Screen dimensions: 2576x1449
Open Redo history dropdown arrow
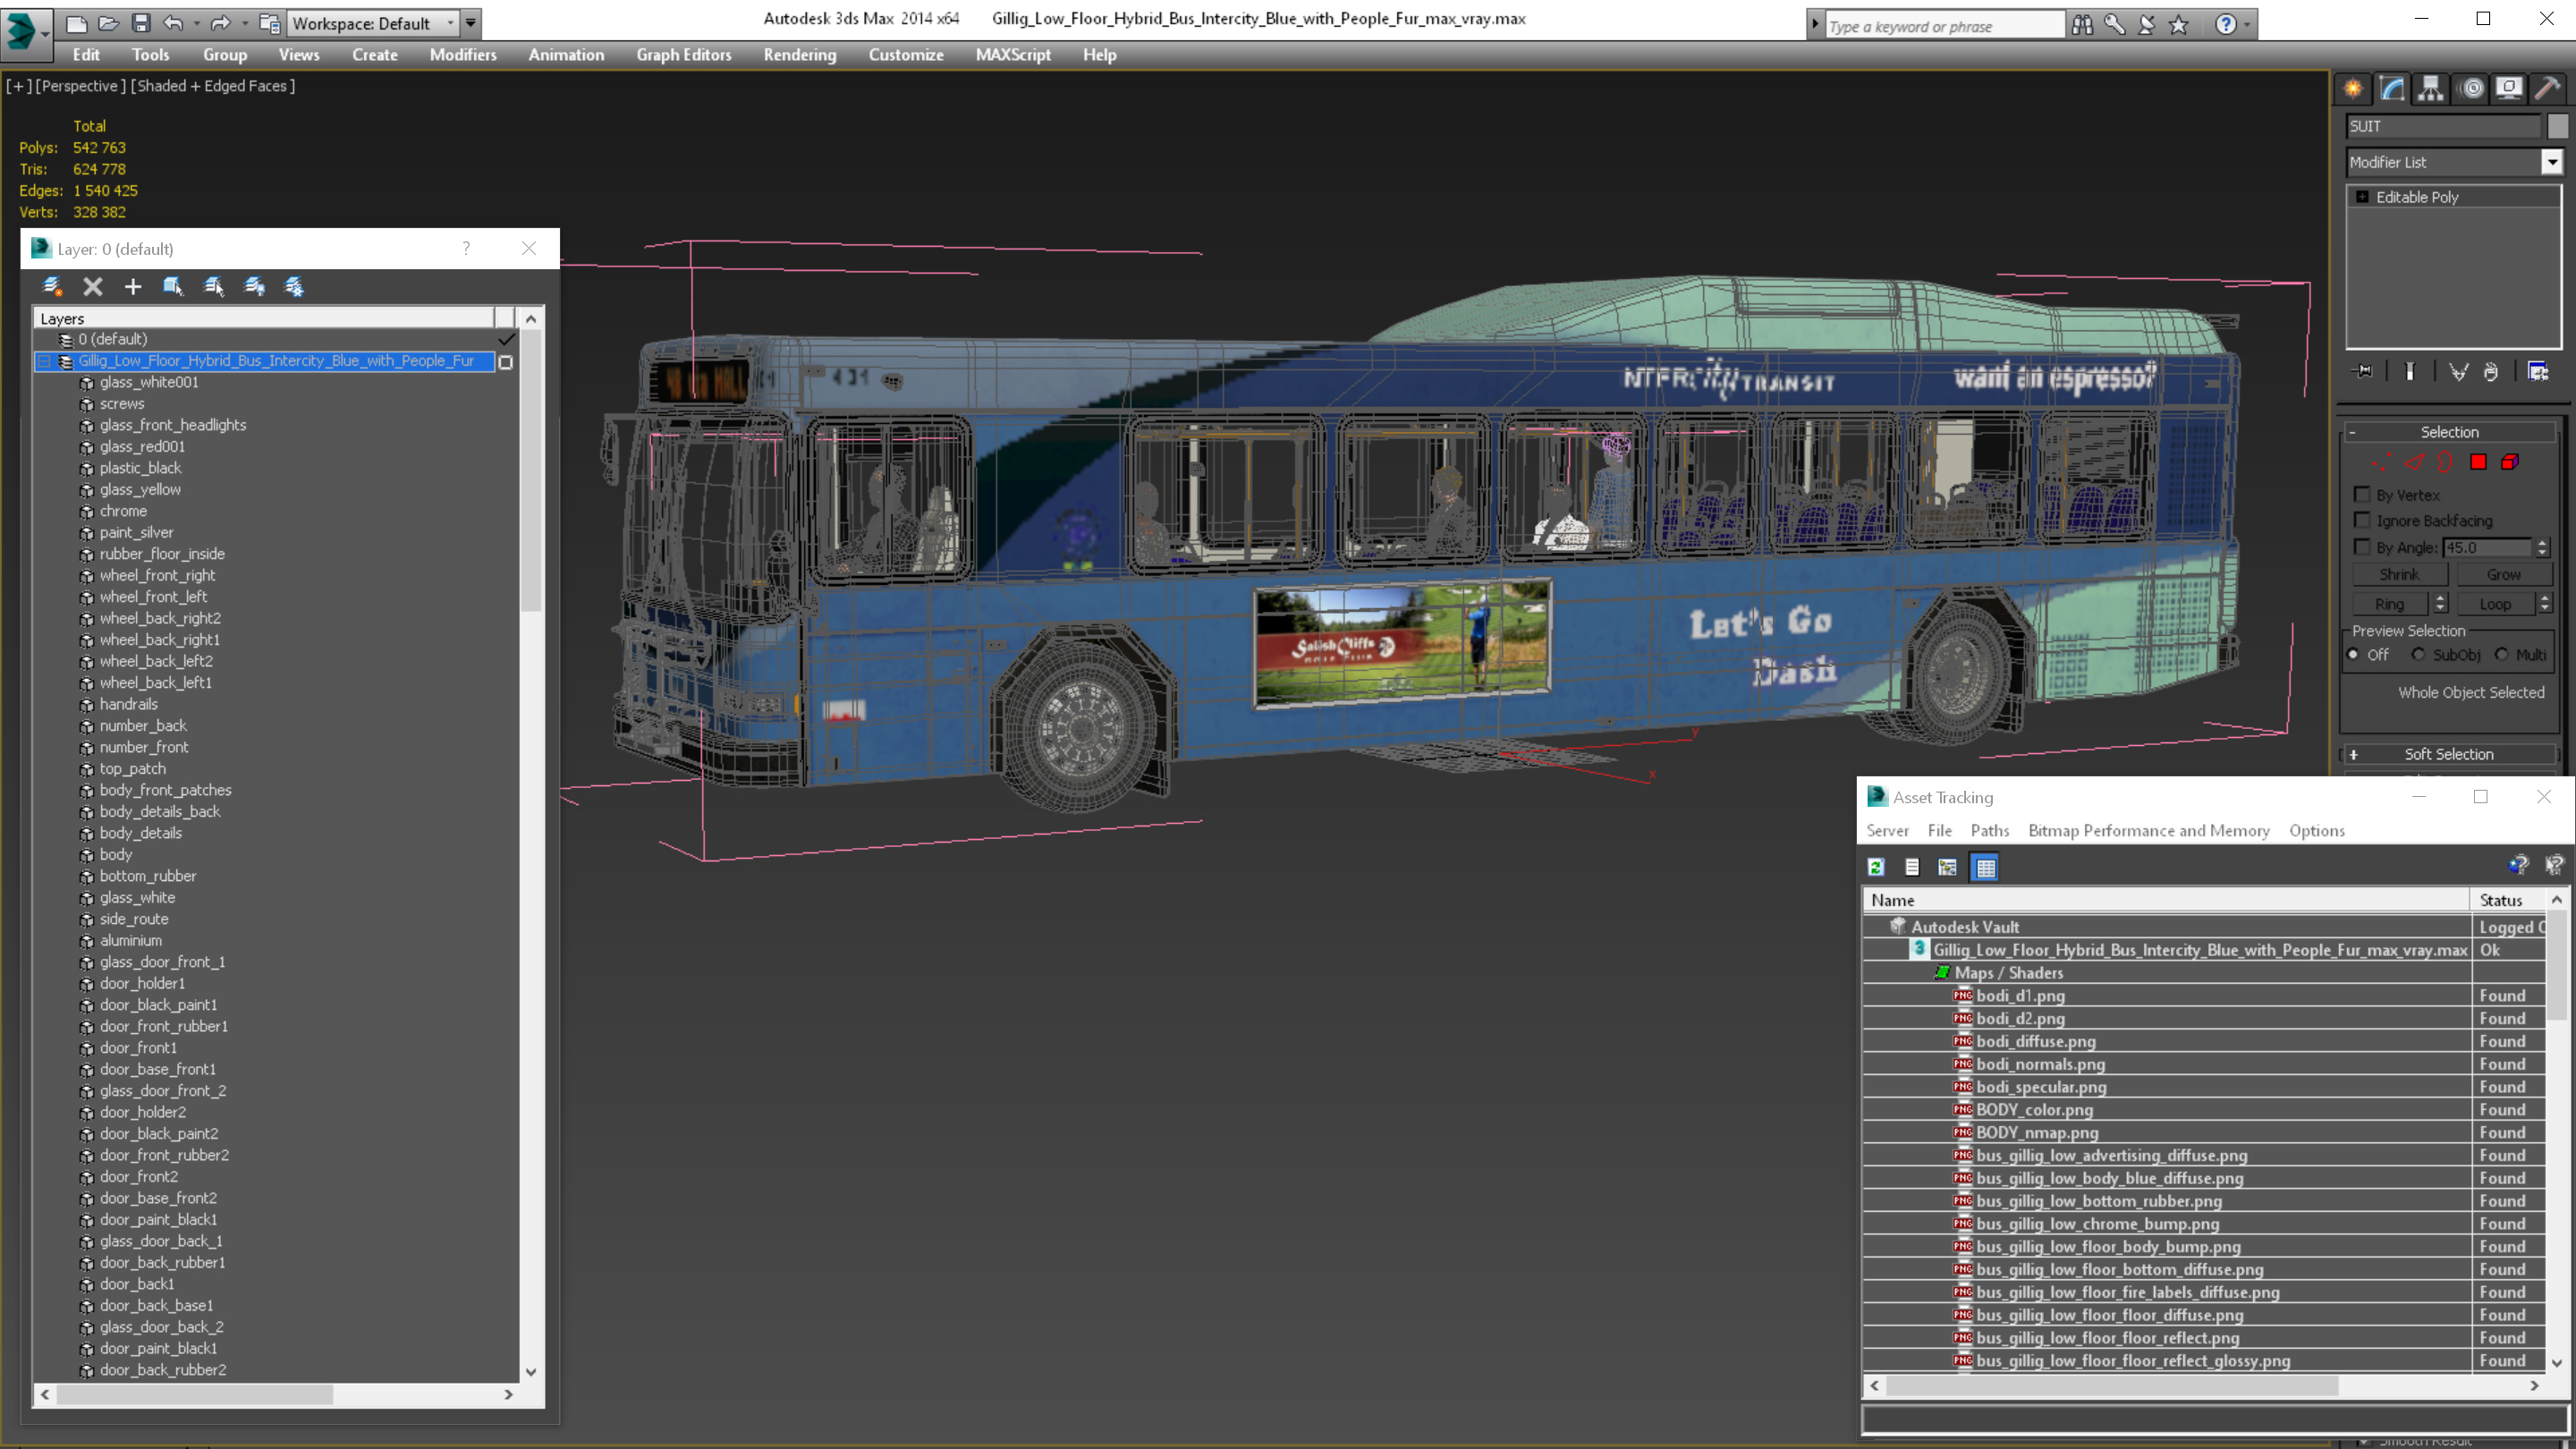[x=243, y=23]
